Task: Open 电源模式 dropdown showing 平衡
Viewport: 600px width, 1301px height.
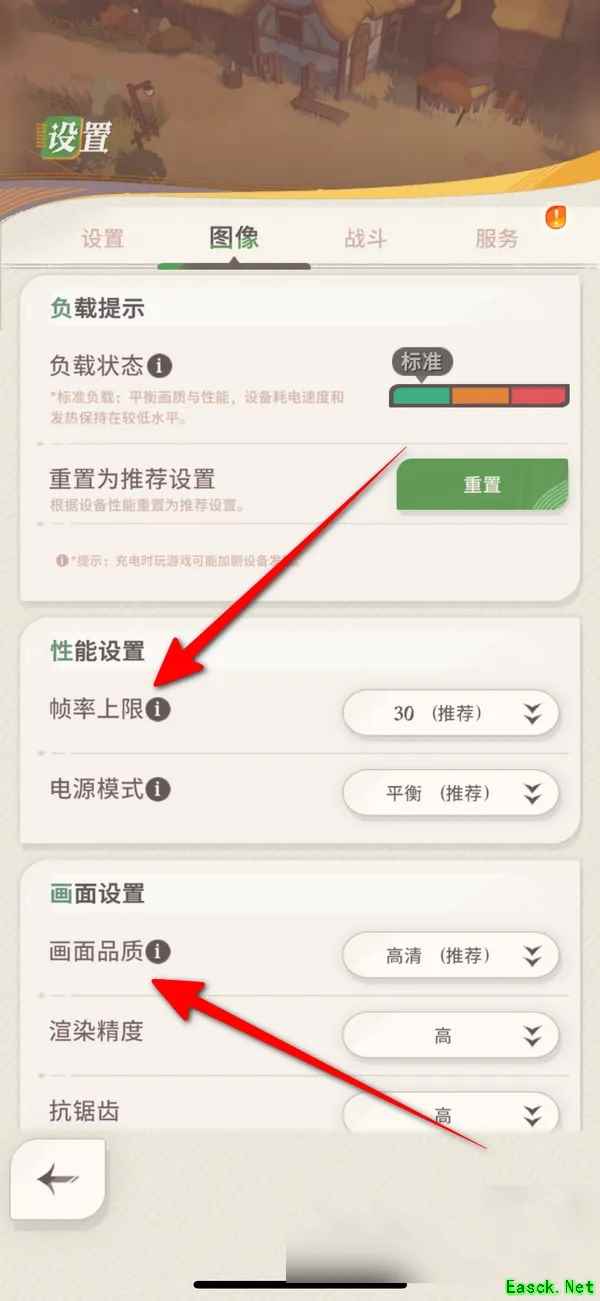Action: click(450, 793)
